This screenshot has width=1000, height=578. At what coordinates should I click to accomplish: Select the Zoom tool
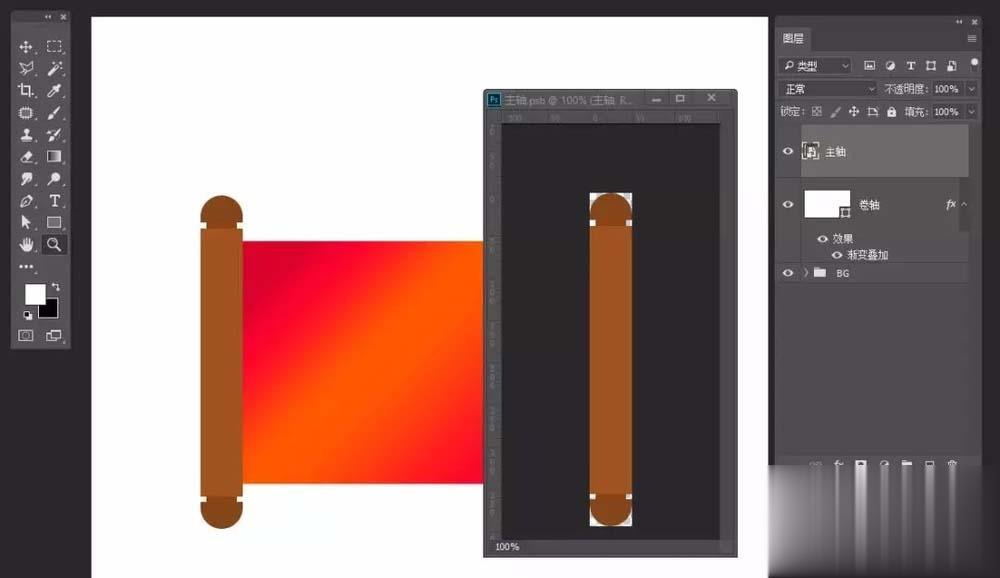pyautogui.click(x=54, y=244)
